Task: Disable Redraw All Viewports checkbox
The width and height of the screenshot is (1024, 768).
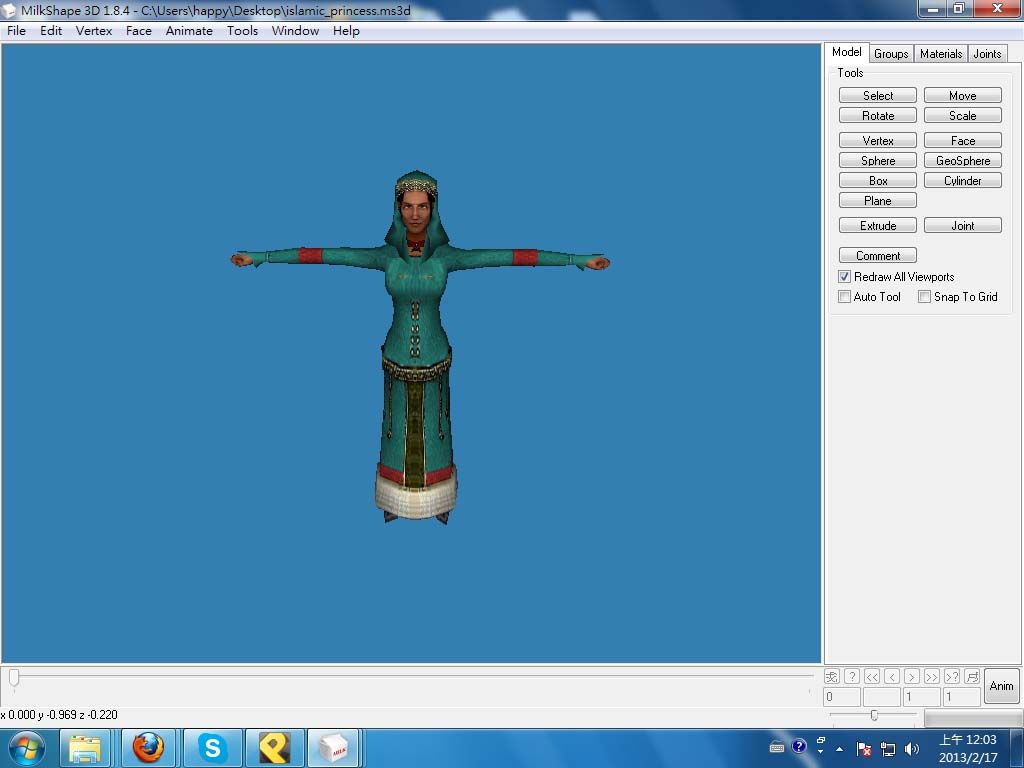Action: pos(845,277)
